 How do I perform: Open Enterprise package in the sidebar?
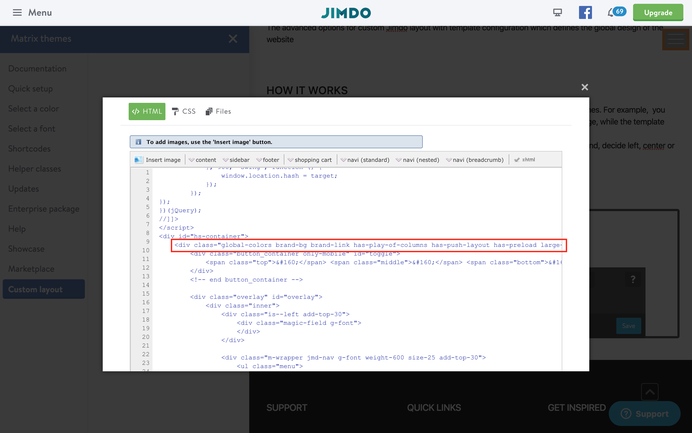44,209
